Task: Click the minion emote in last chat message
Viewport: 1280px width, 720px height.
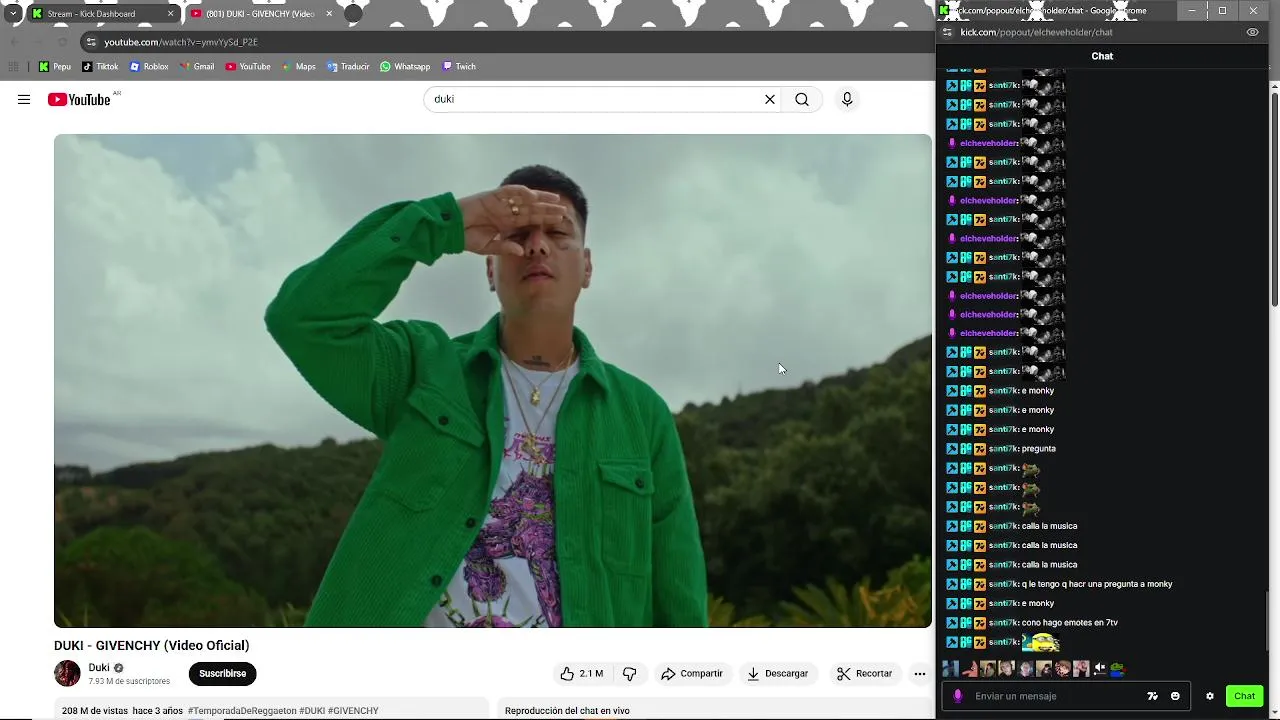Action: [1040, 642]
